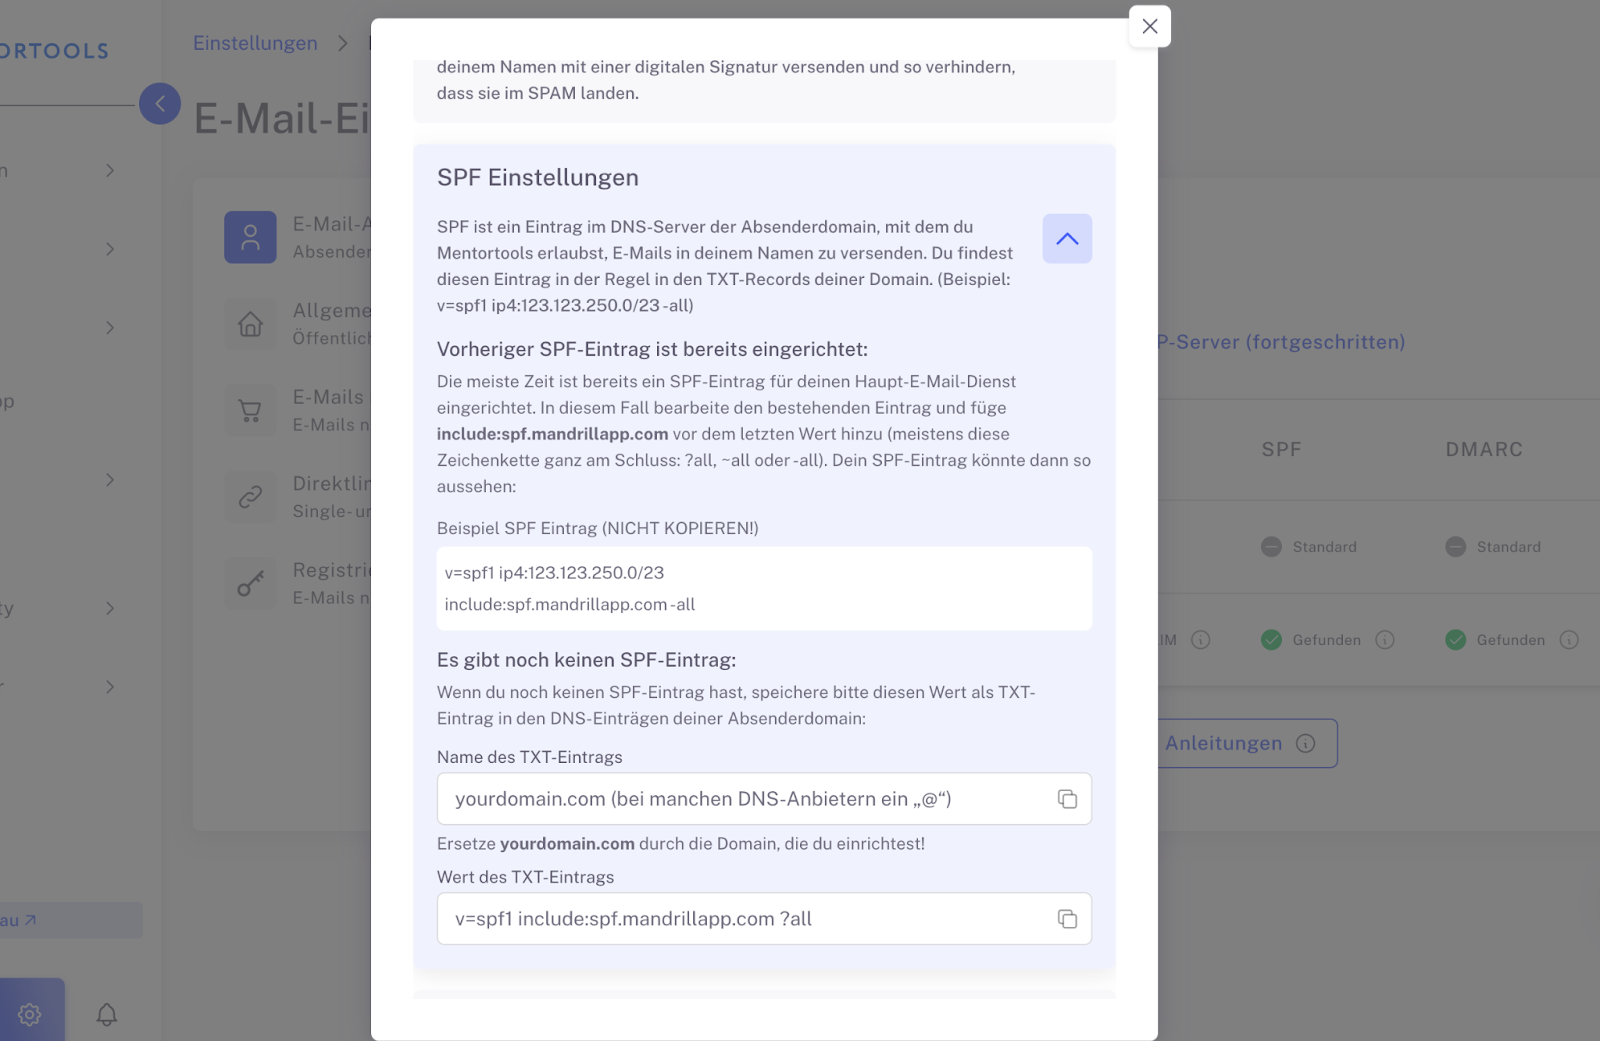The width and height of the screenshot is (1600, 1041).
Task: Open notifications bell in the sidebar
Action: [x=107, y=1015]
